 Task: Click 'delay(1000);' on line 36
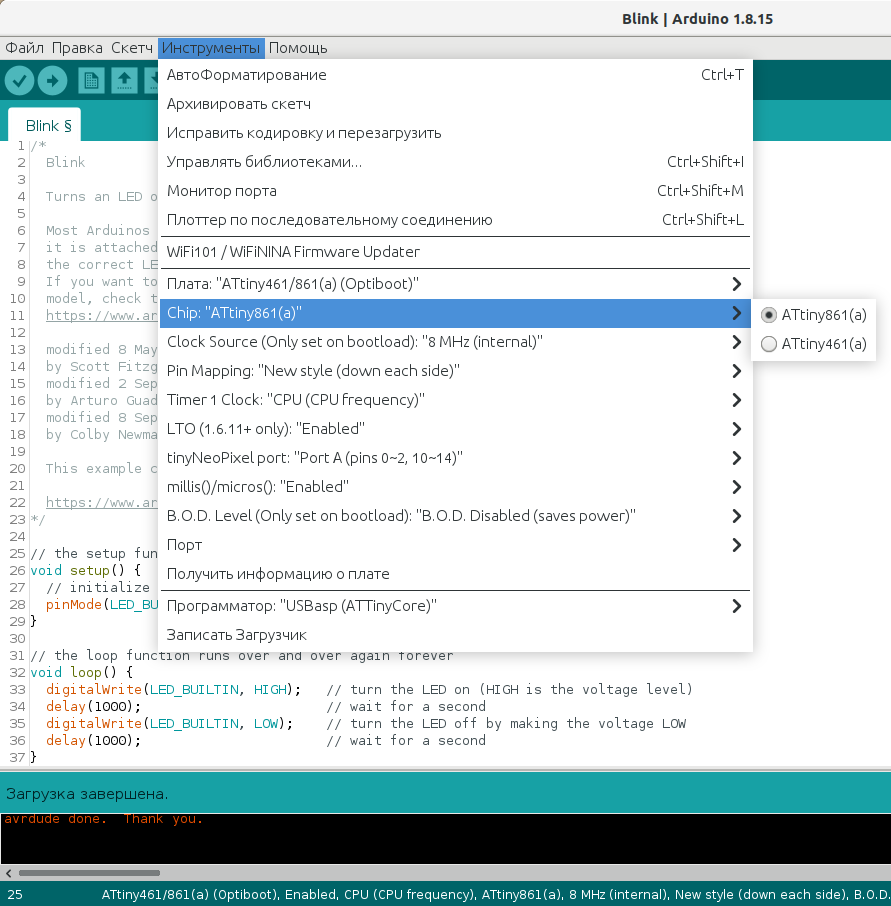94,741
